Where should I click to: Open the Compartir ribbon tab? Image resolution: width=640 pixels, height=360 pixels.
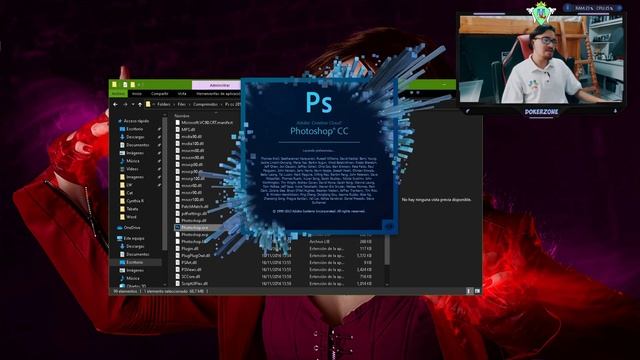pyautogui.click(x=160, y=93)
